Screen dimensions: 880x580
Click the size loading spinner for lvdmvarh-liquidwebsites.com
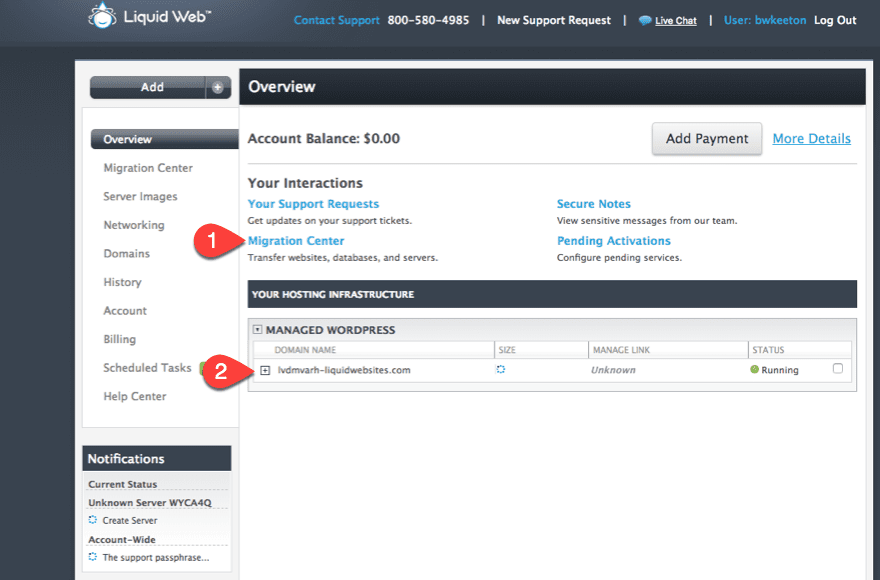(x=501, y=369)
